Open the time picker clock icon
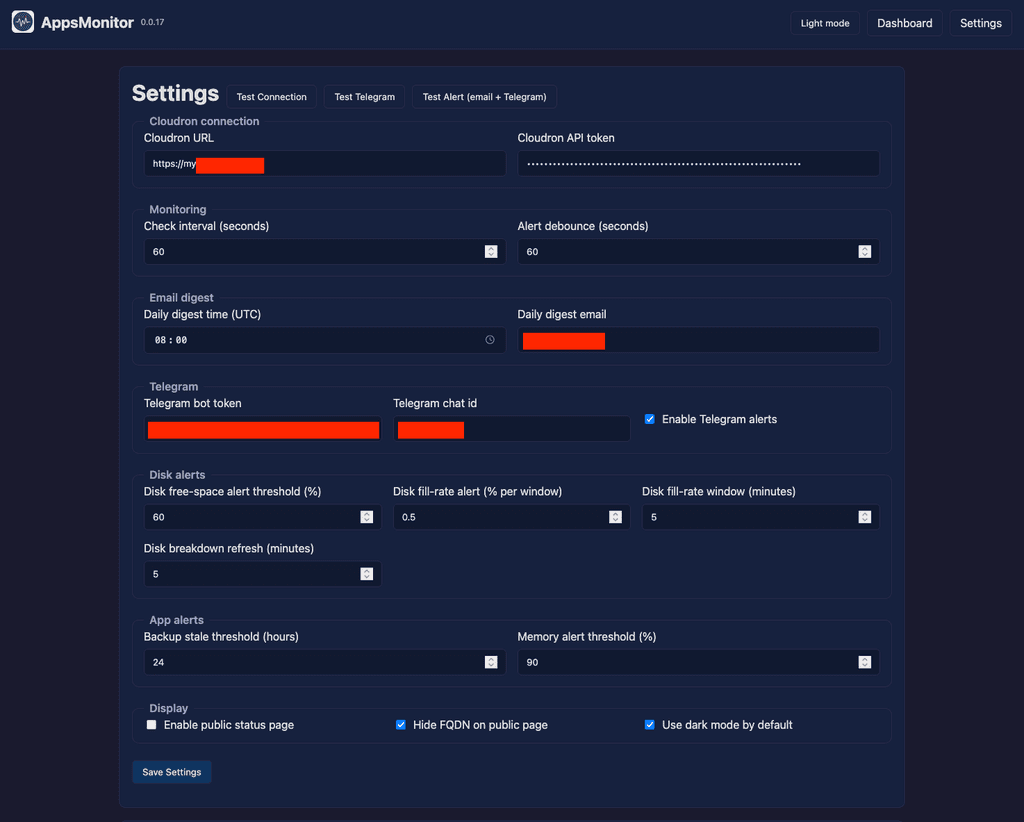 tap(490, 340)
